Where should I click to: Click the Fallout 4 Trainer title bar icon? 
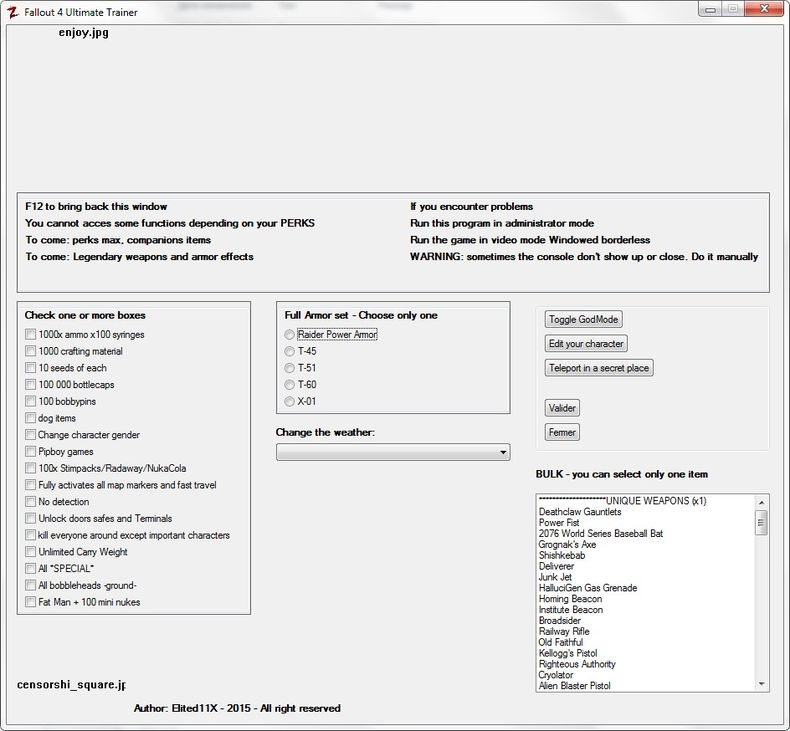(13, 12)
